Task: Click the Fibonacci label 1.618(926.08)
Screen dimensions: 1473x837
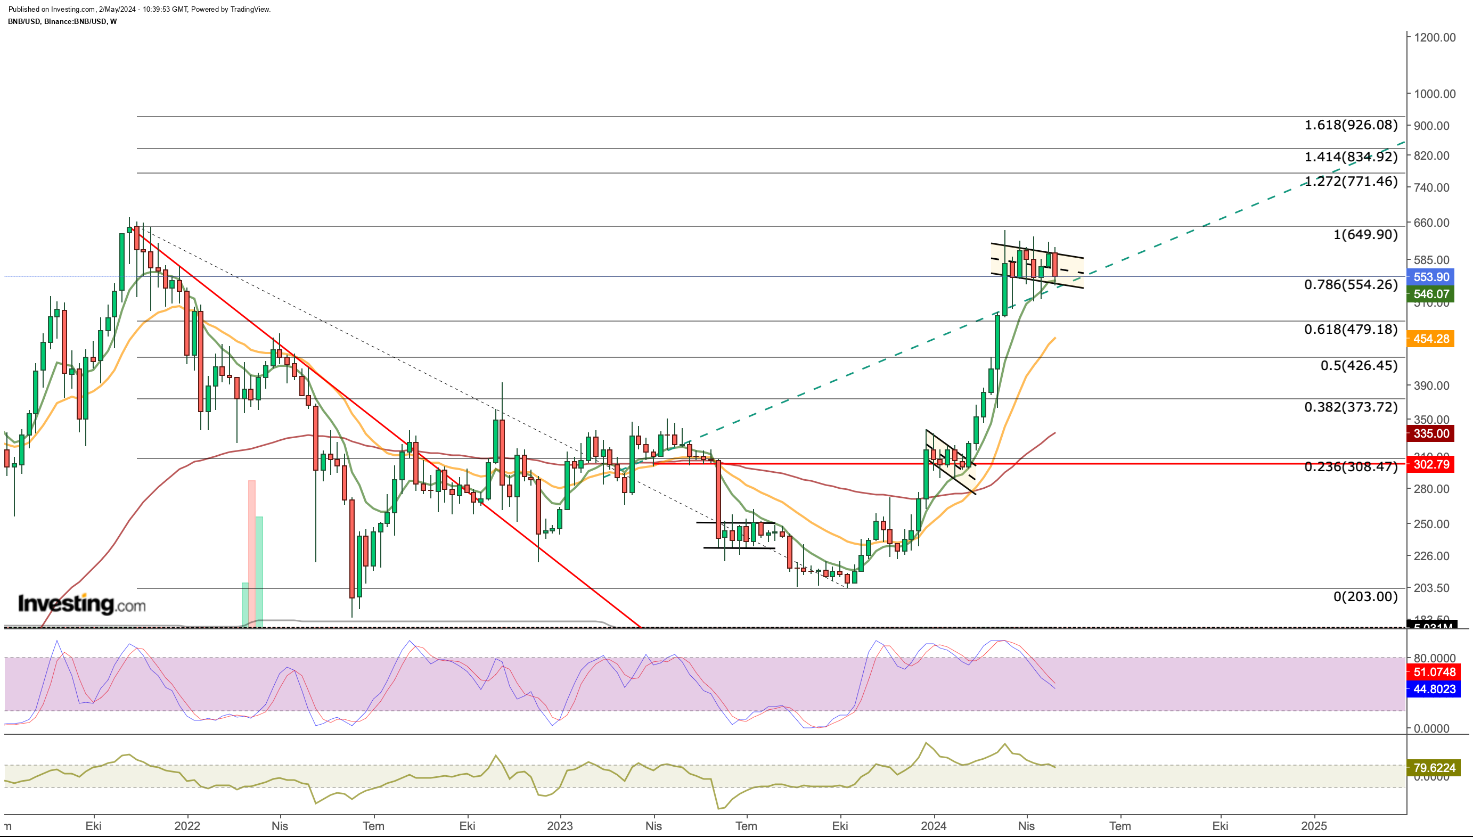Action: 1351,125
